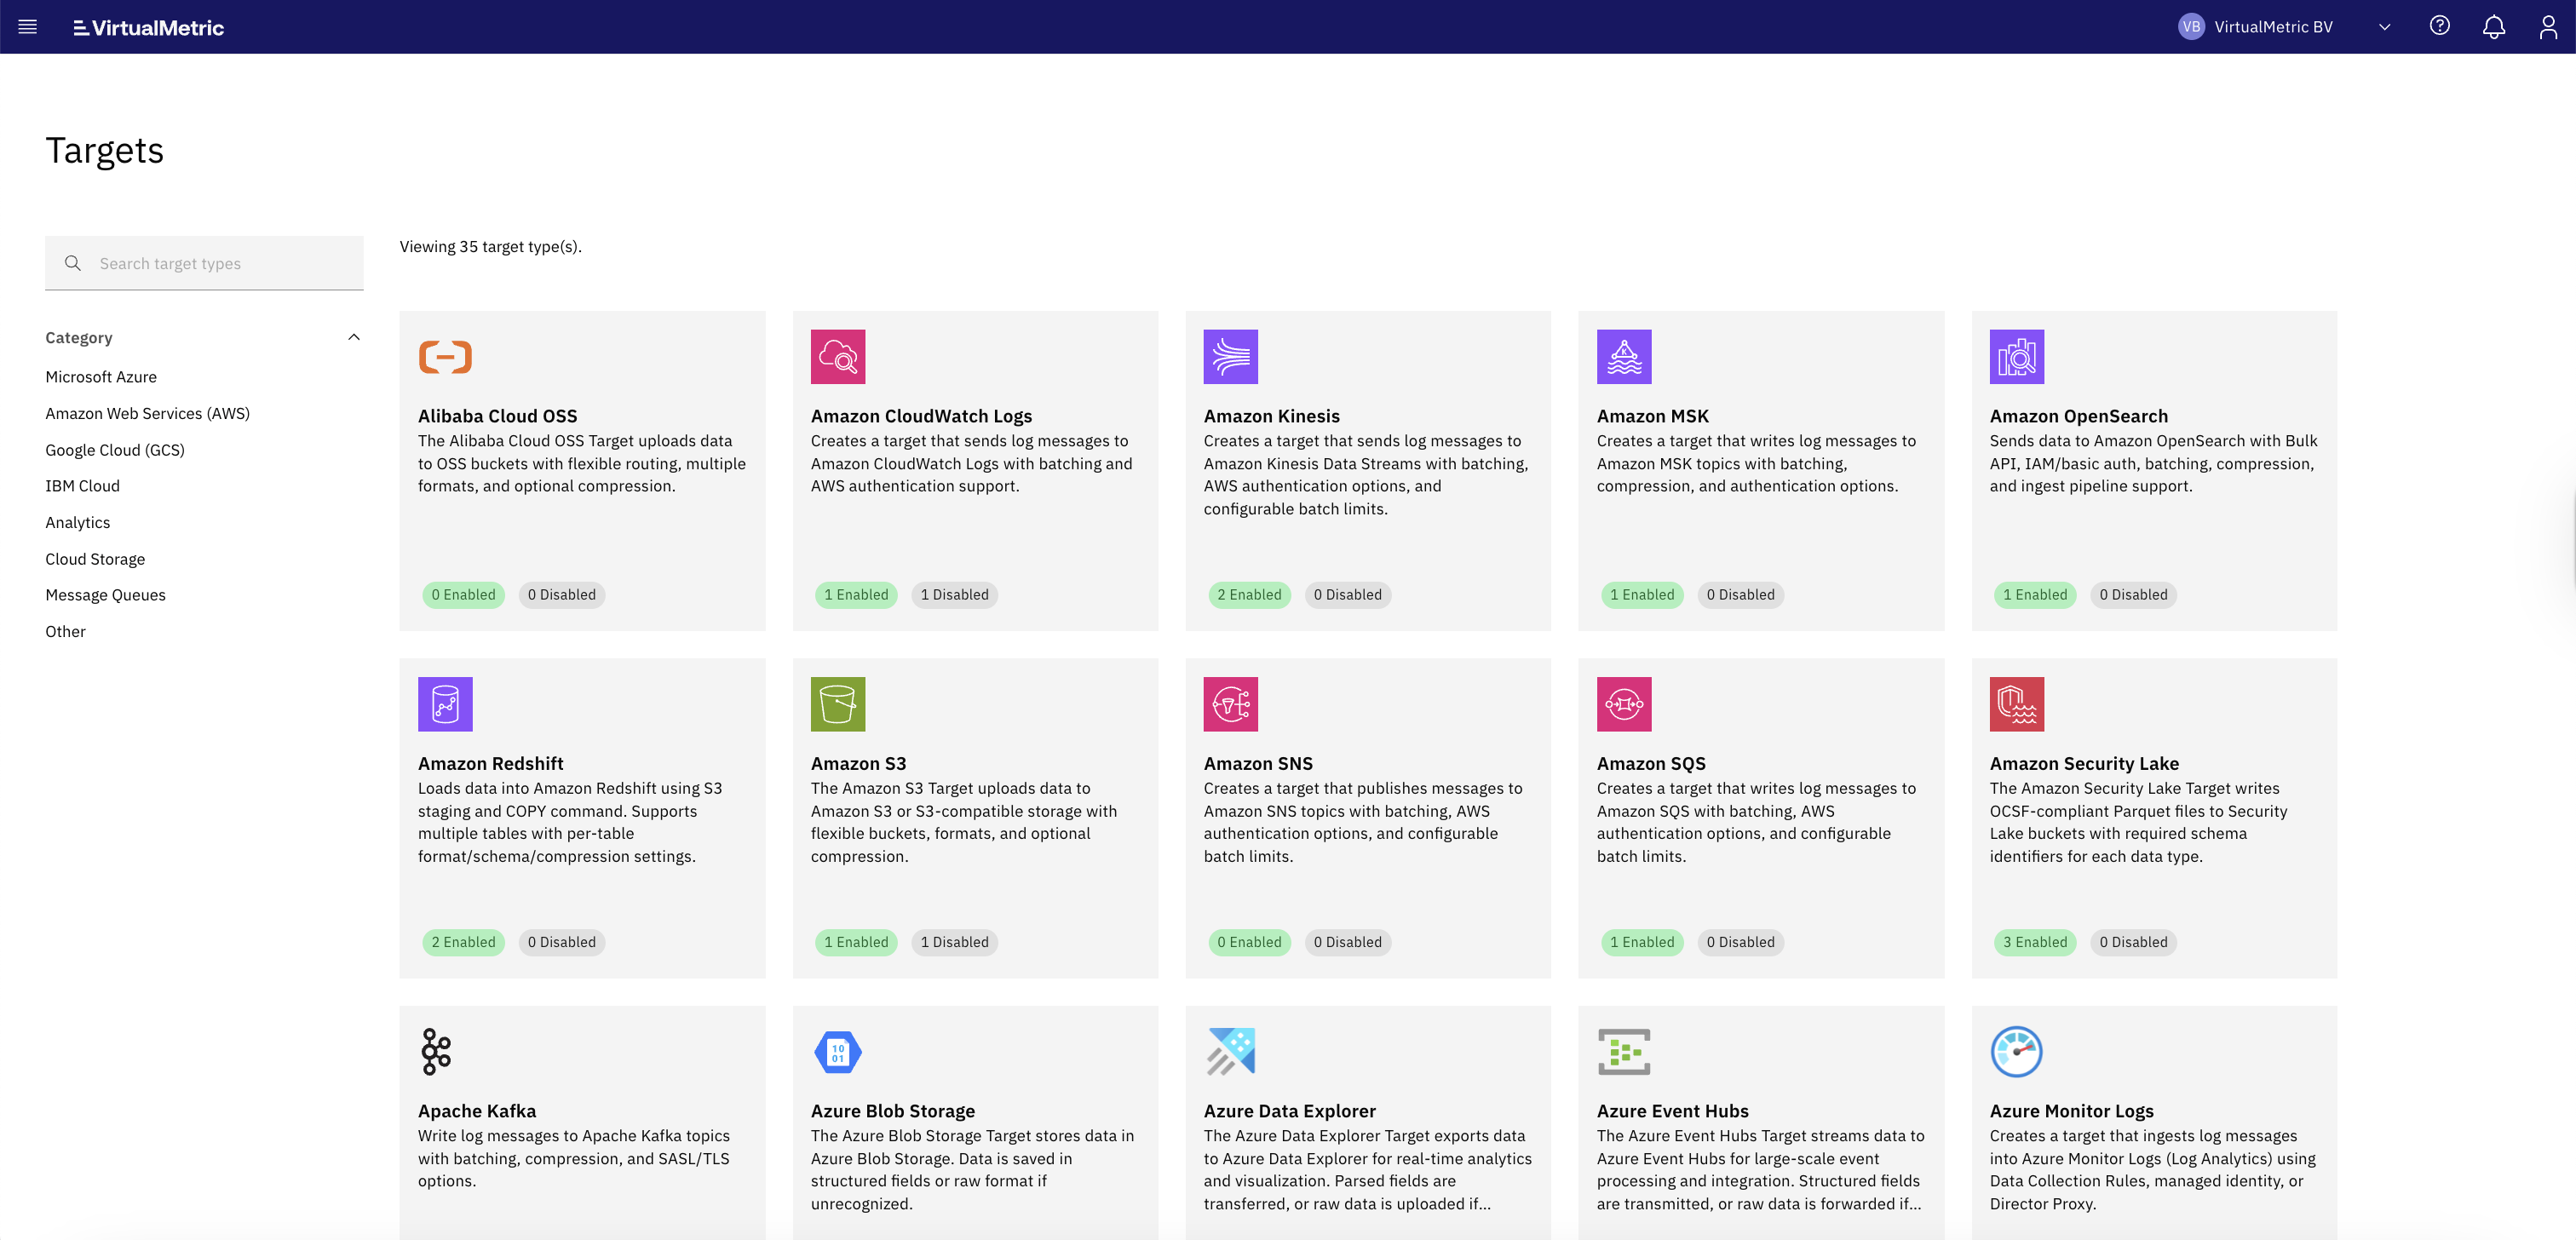This screenshot has height=1240, width=2576.
Task: Click the Amazon S3 bucket icon
Action: click(x=837, y=704)
